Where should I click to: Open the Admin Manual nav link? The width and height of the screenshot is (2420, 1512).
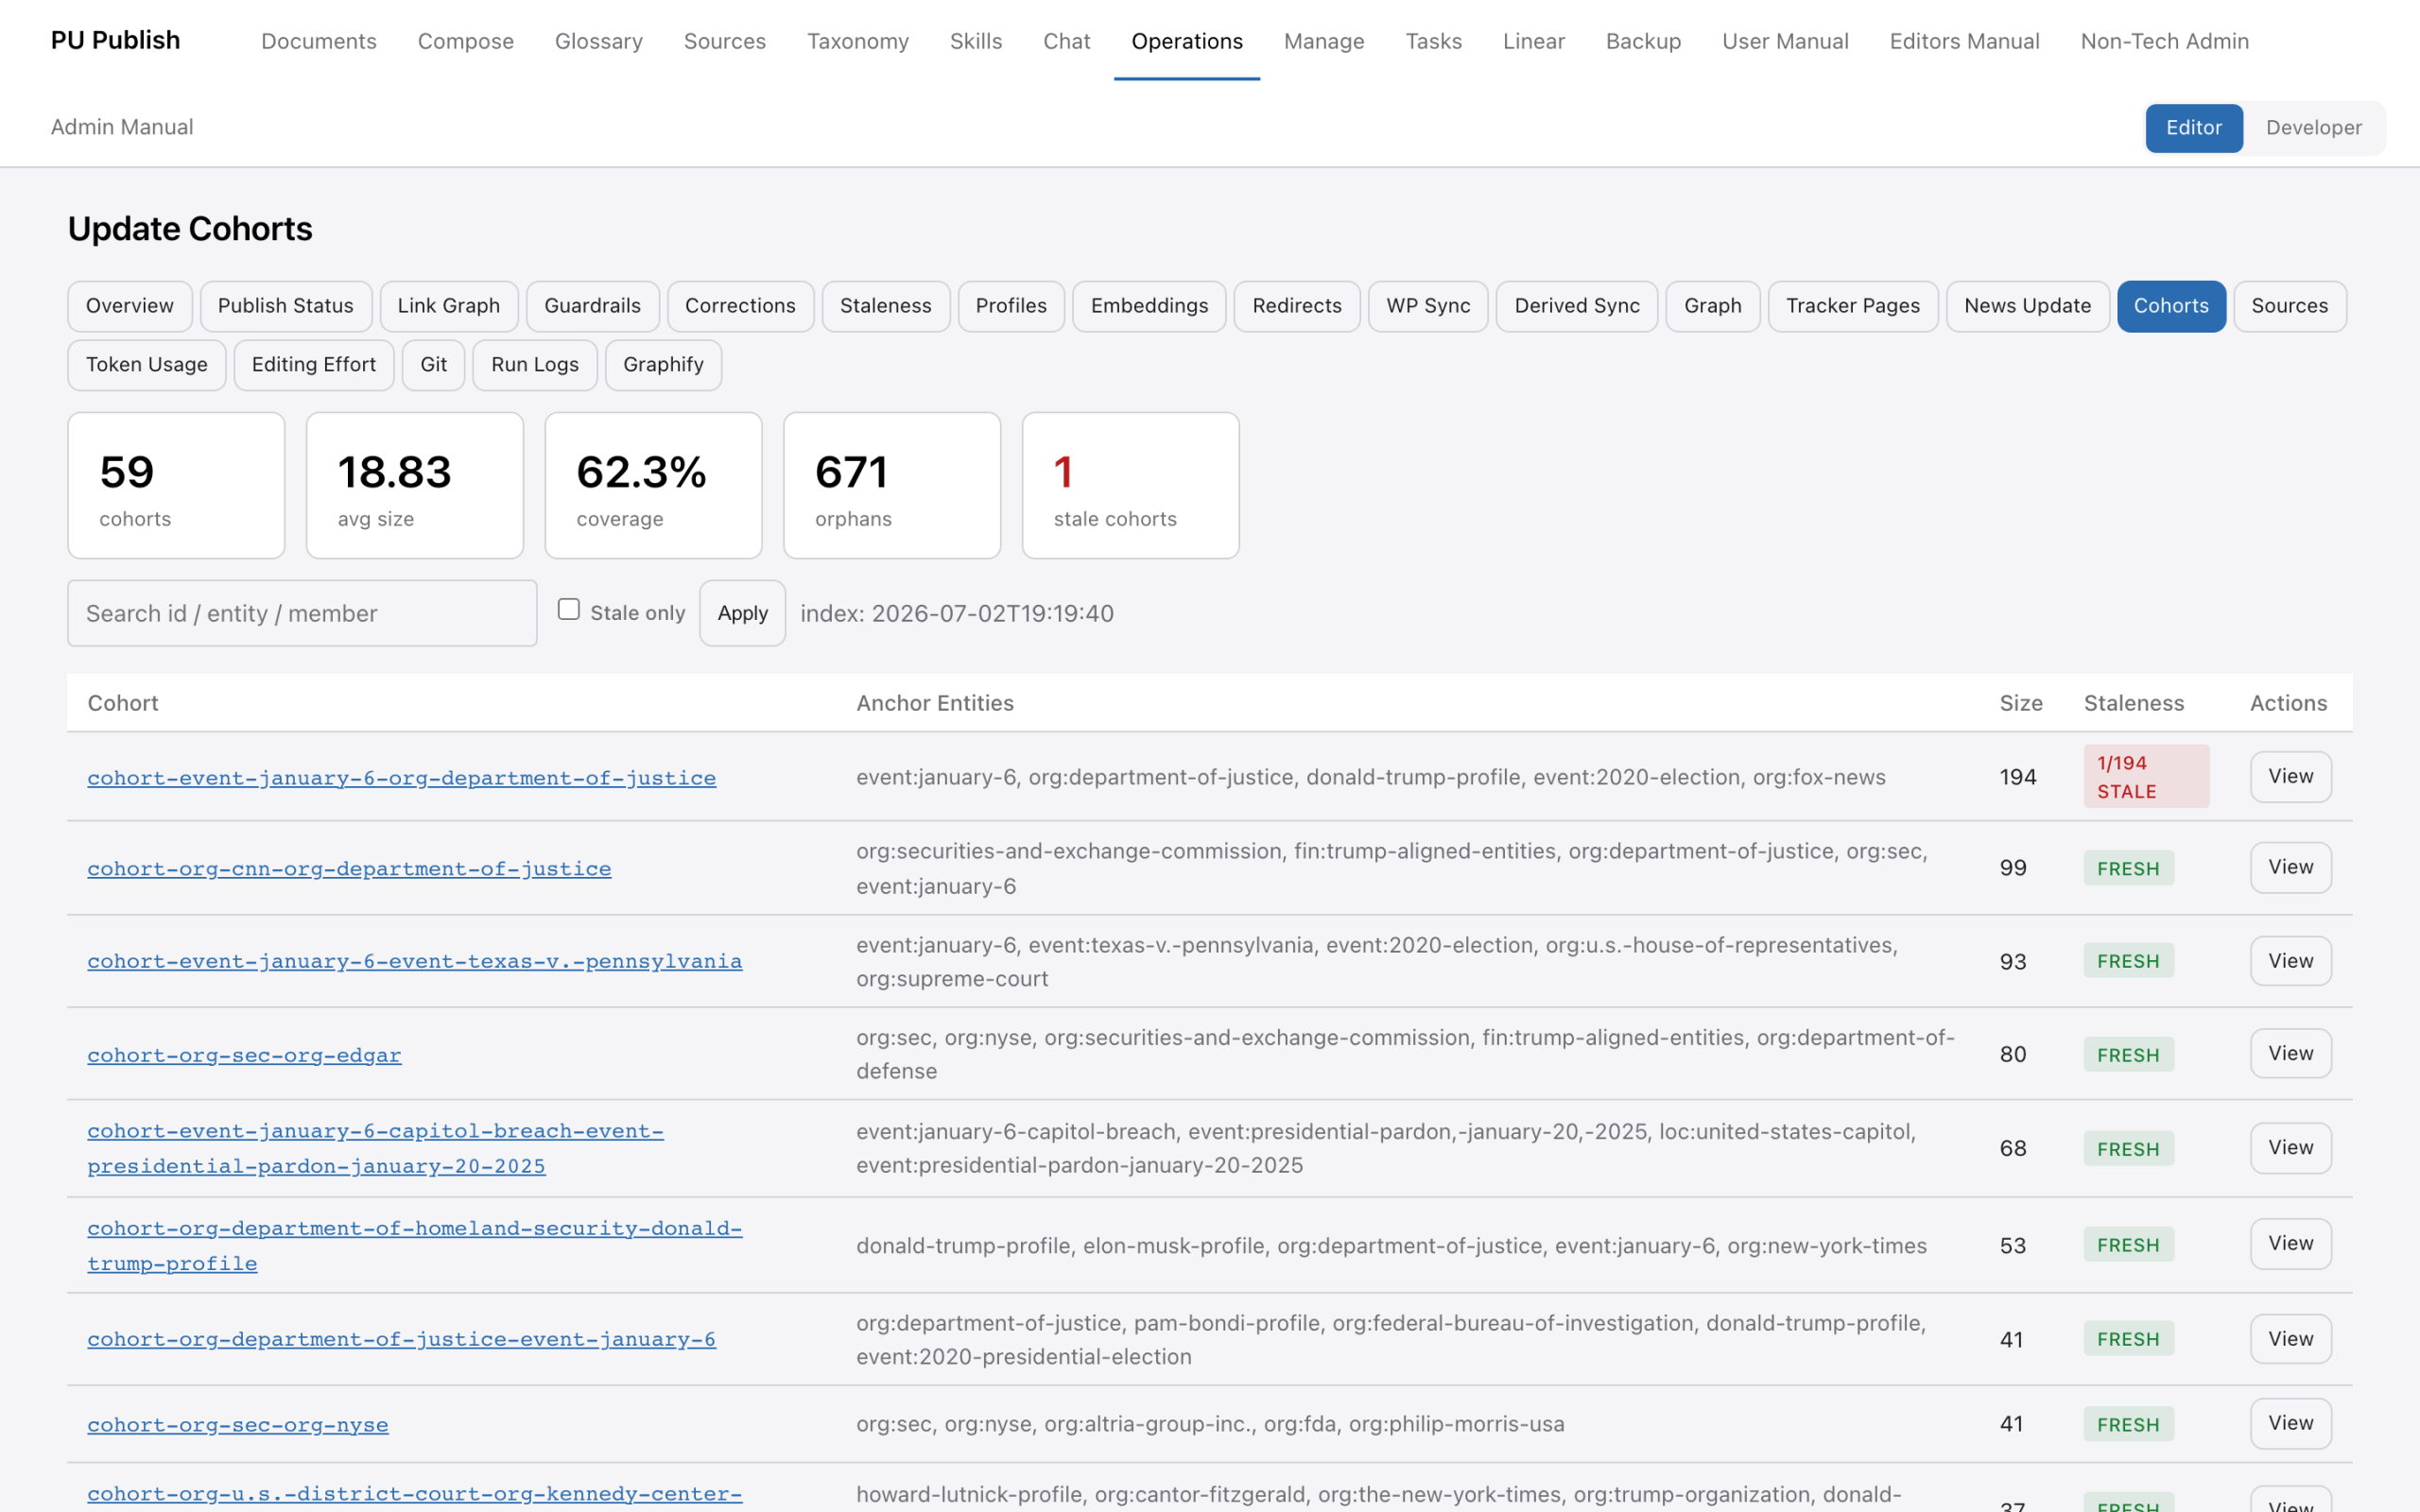point(122,127)
